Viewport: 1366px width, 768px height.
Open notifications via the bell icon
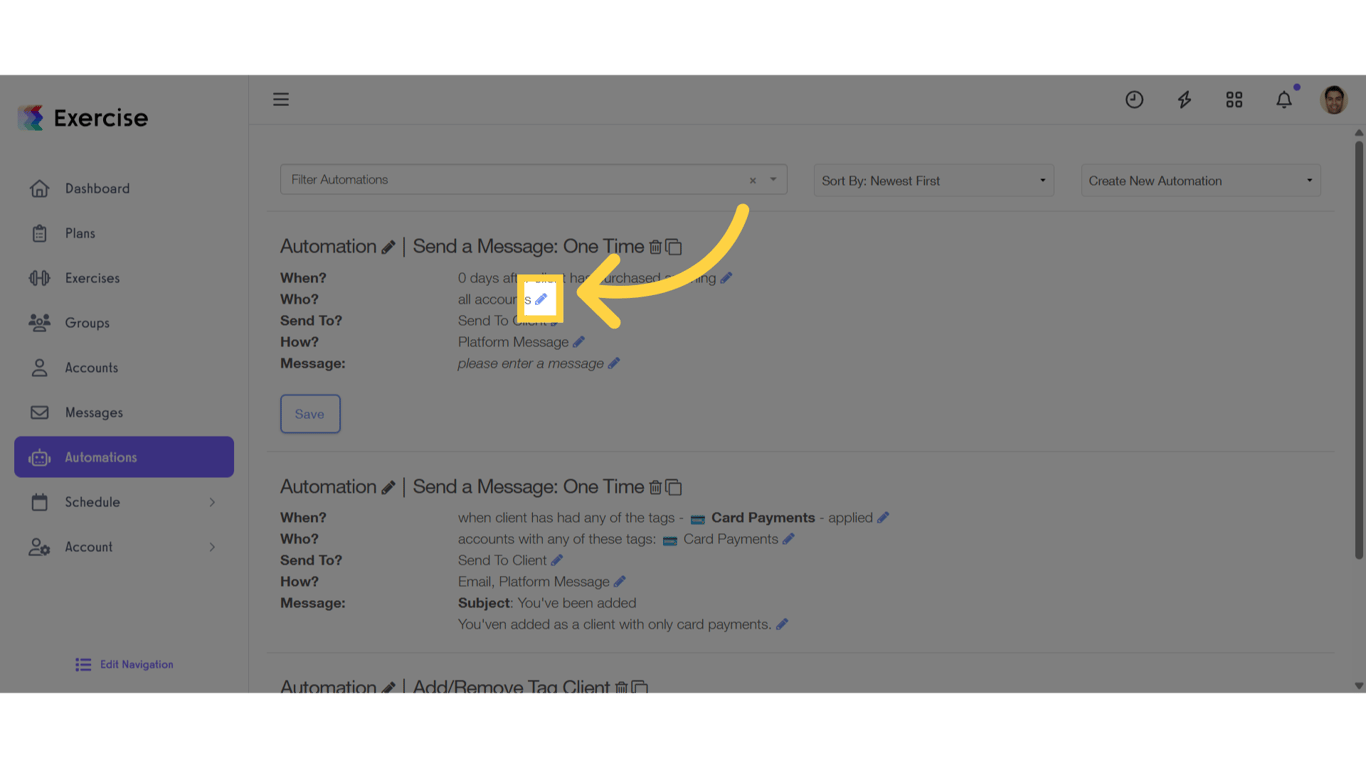(x=1284, y=99)
